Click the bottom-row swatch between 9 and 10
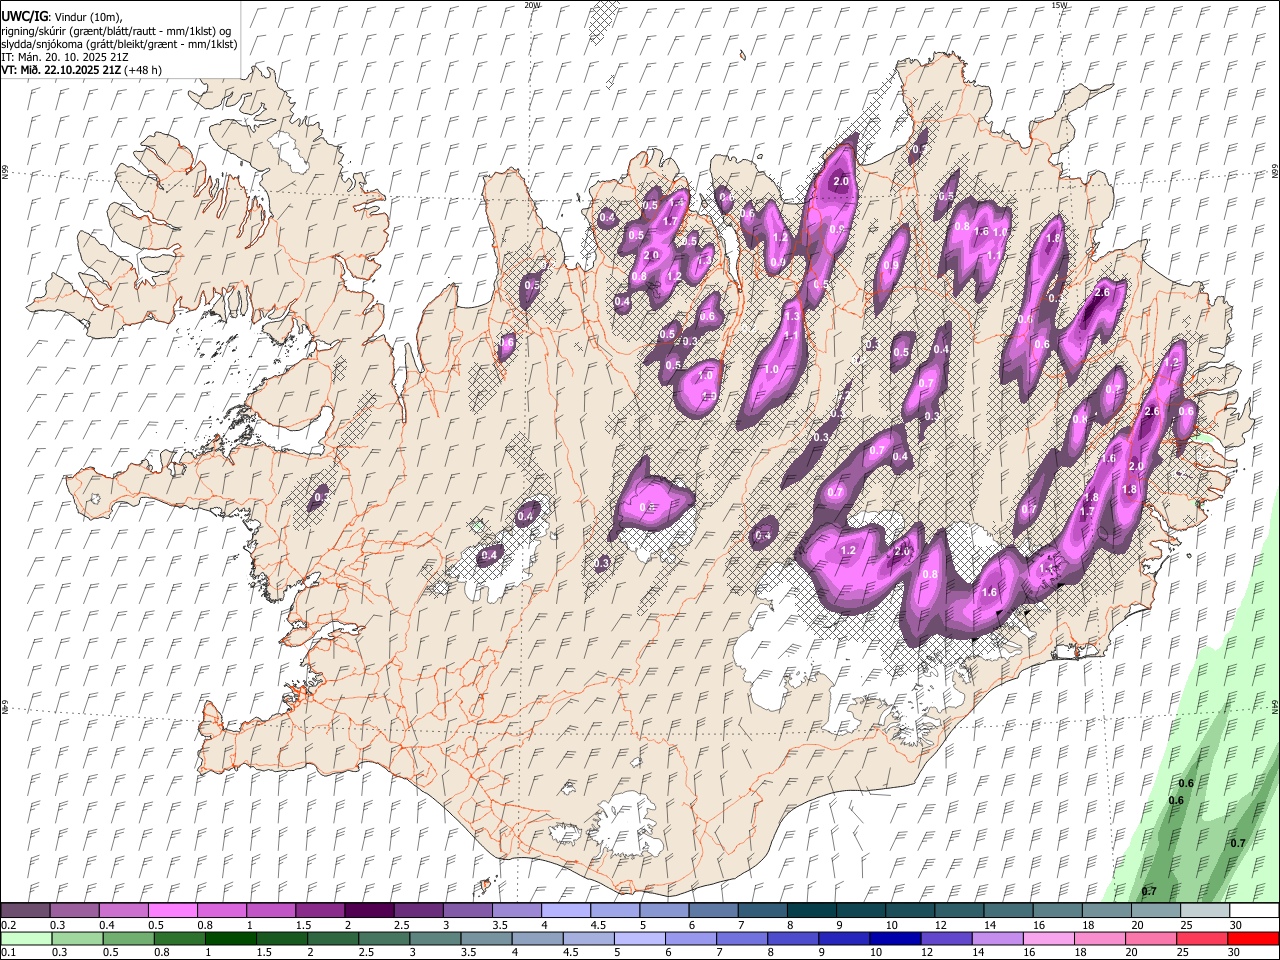The image size is (1280, 960). 844,939
